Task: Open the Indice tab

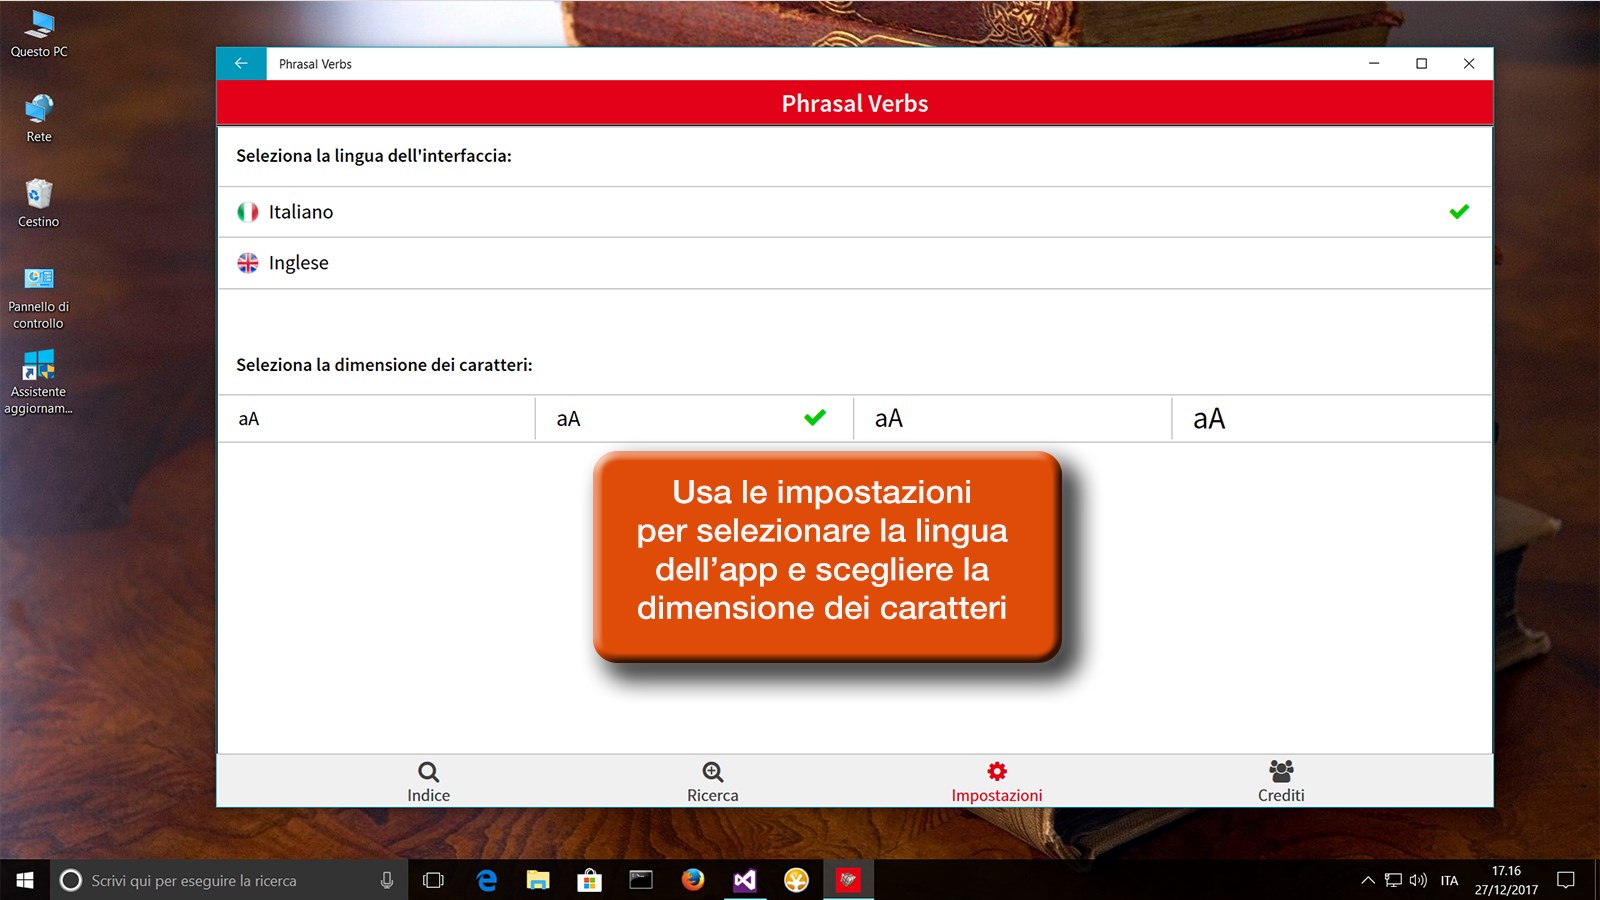Action: coord(428,781)
